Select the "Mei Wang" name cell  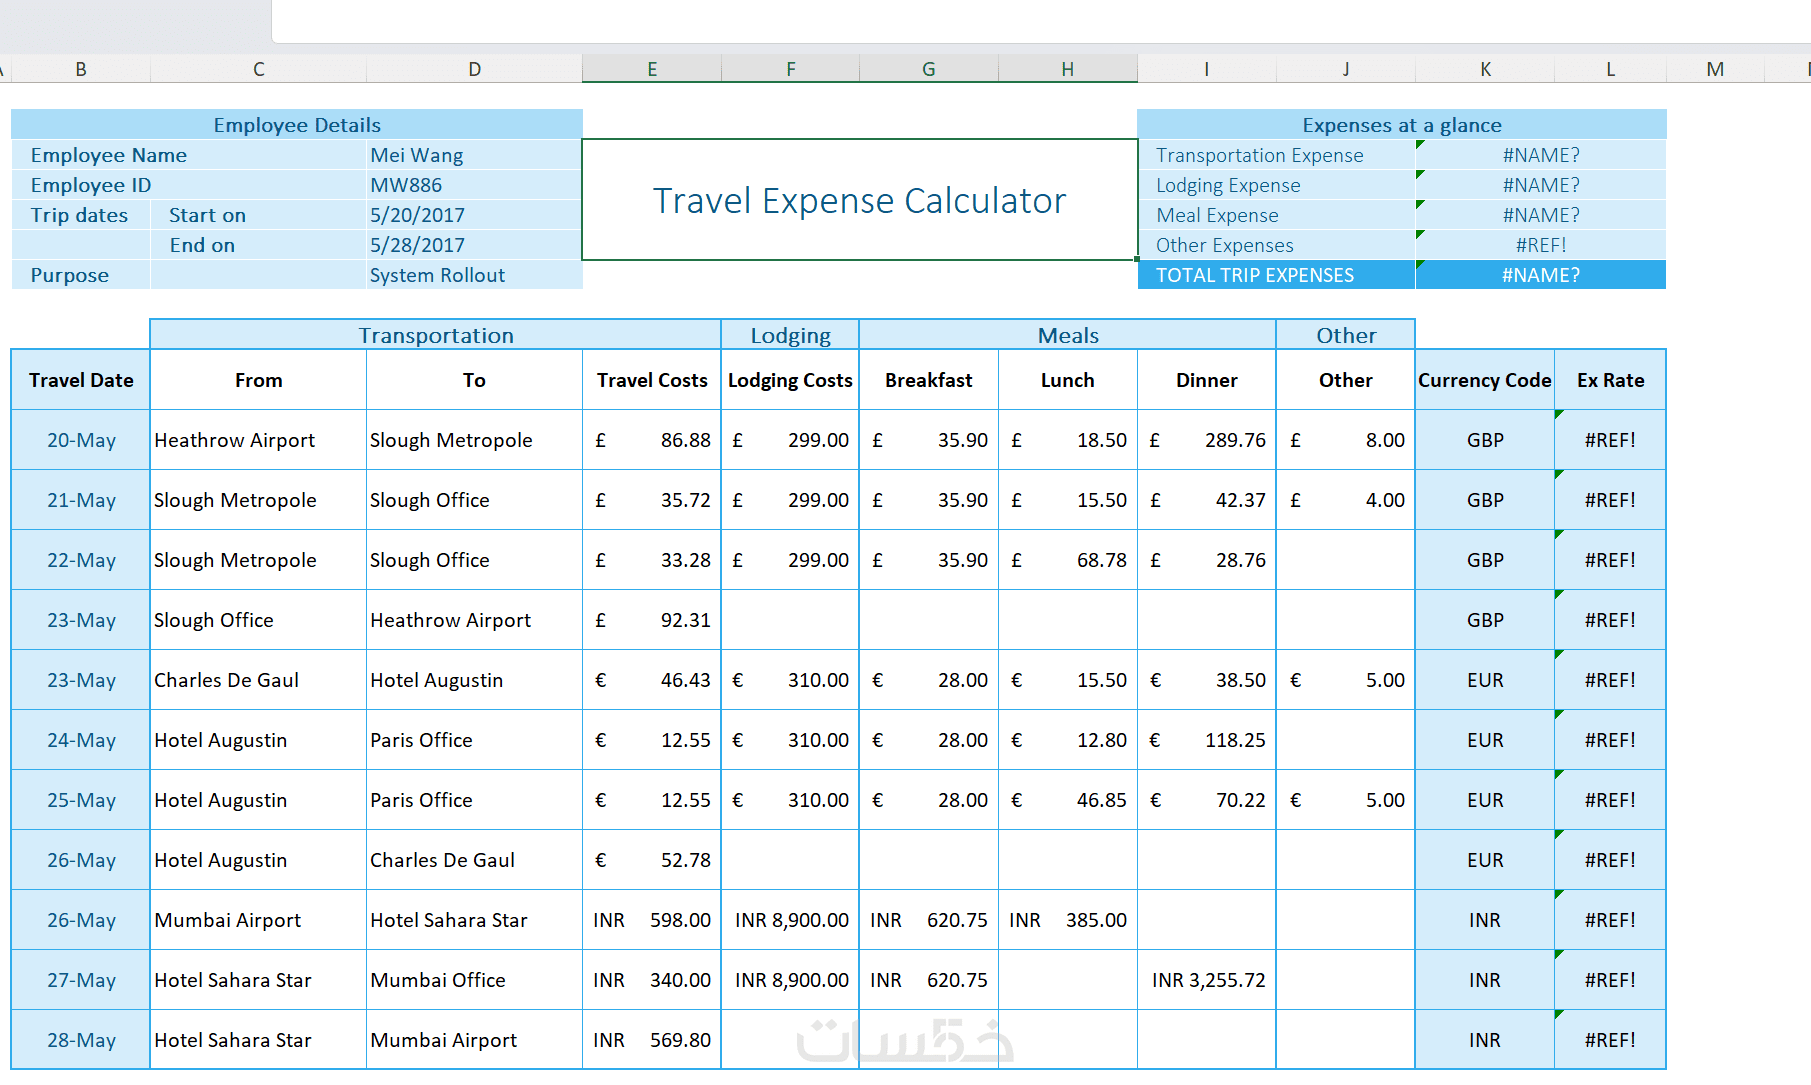click(475, 155)
